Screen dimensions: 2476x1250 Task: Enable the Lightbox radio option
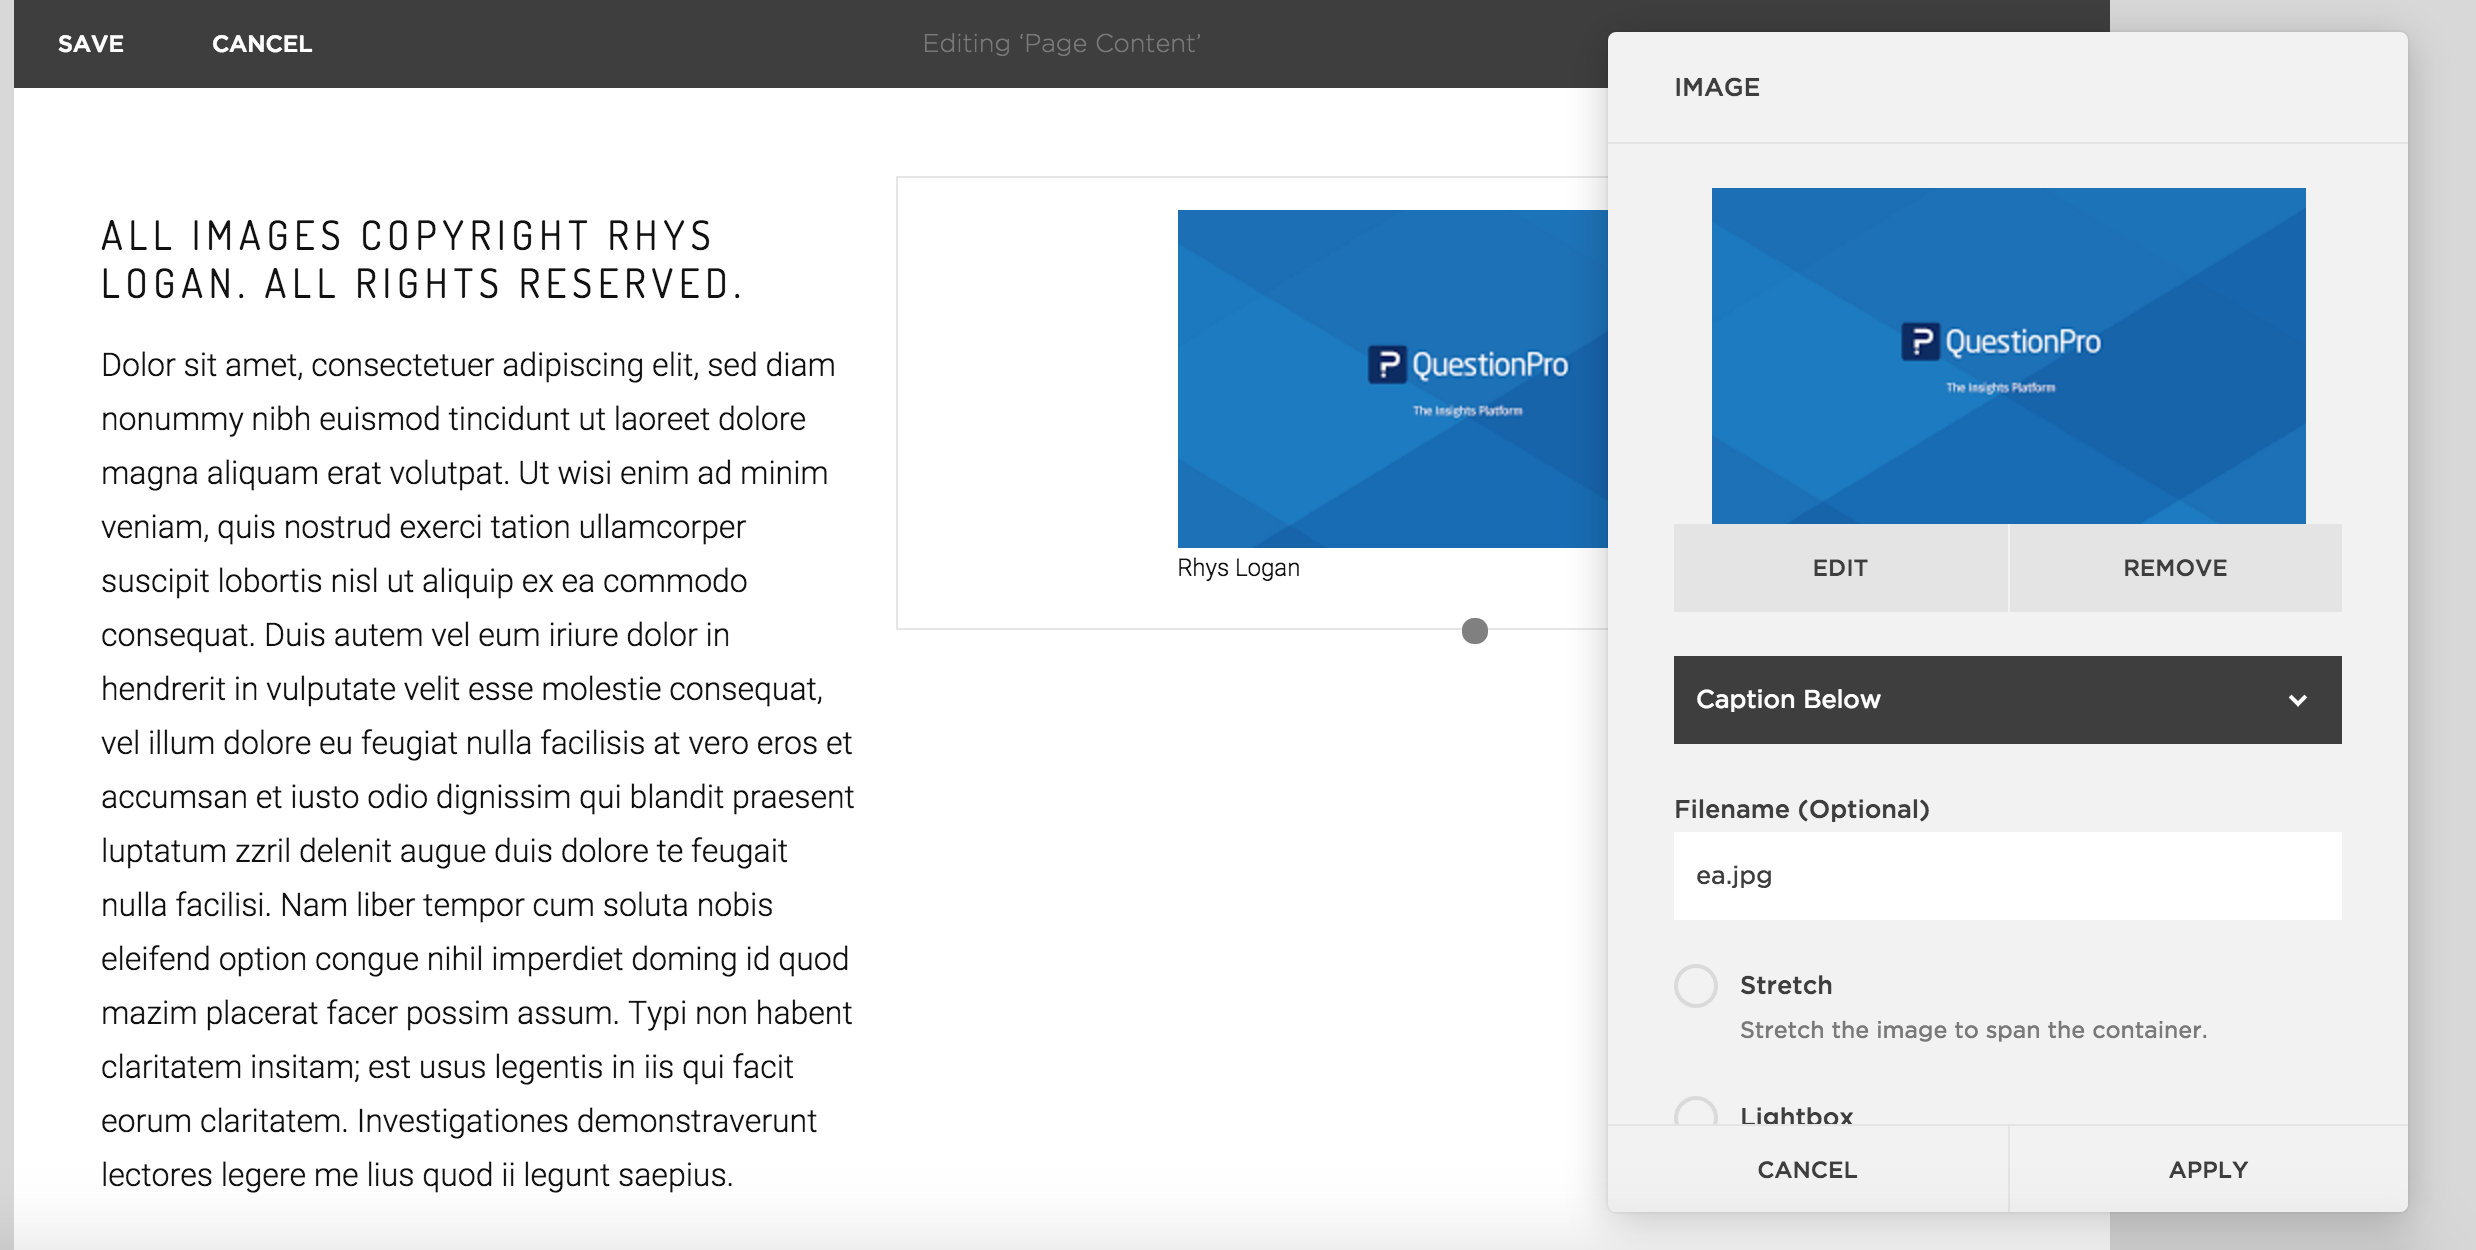1696,1112
